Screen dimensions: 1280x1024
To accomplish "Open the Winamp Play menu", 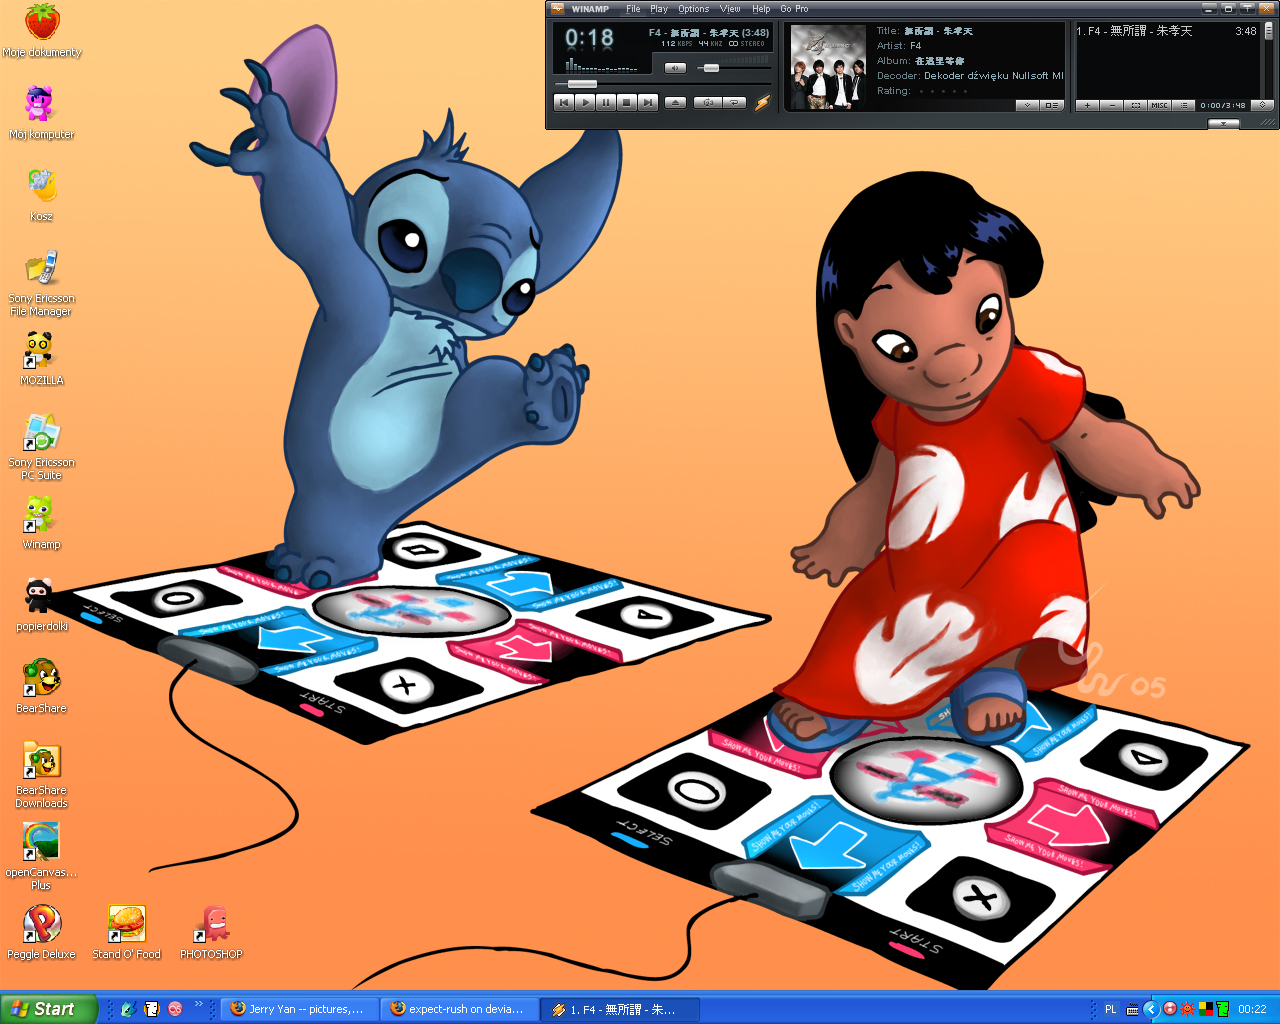I will pyautogui.click(x=659, y=9).
